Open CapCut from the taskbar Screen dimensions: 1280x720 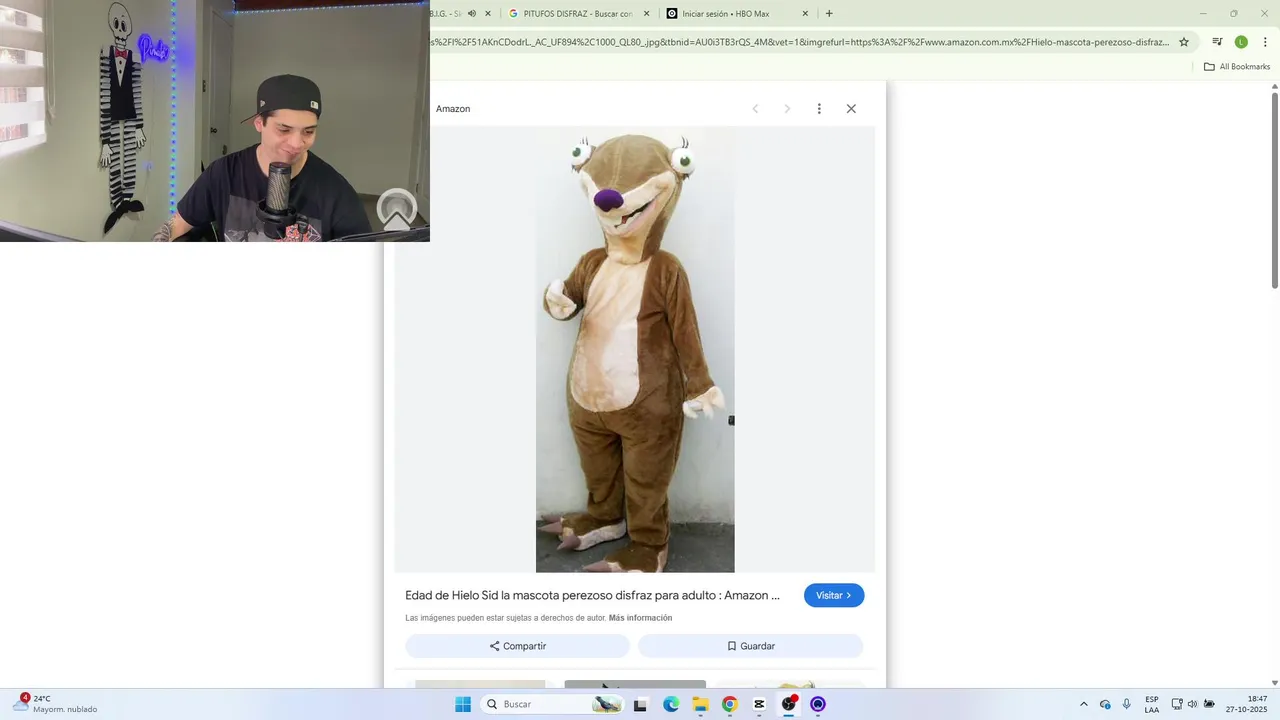[x=759, y=704]
